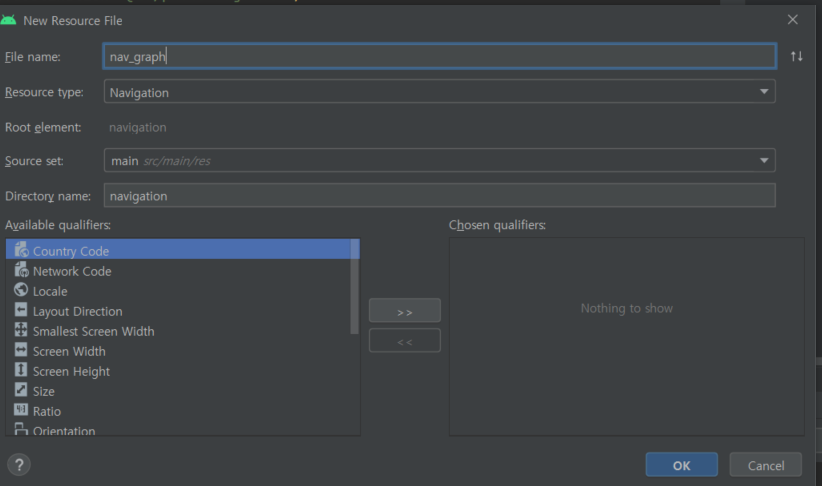Viewport: 822px width, 486px height.
Task: Click the sort arrows icon beside File name
Action: pyautogui.click(x=796, y=56)
